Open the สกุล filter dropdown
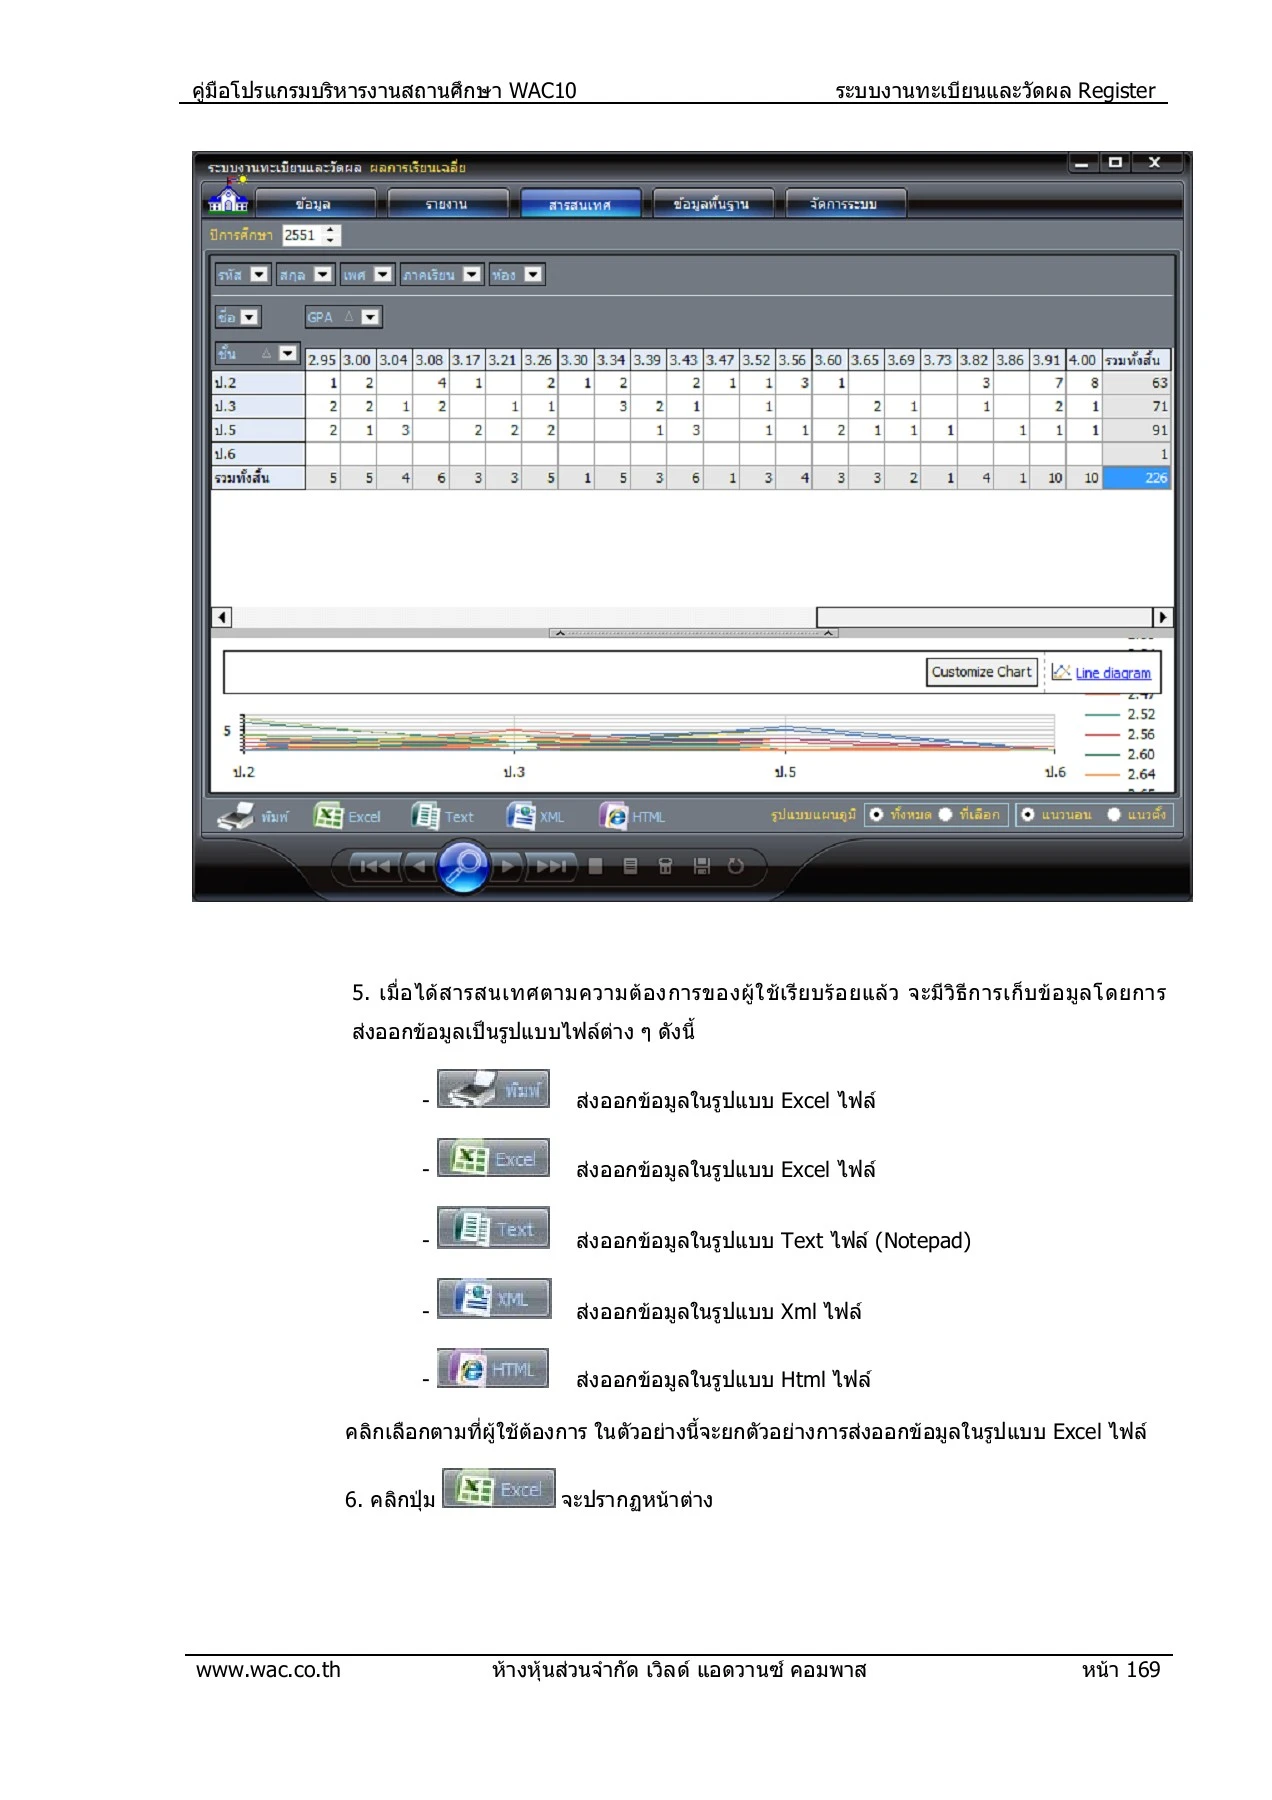 point(323,274)
